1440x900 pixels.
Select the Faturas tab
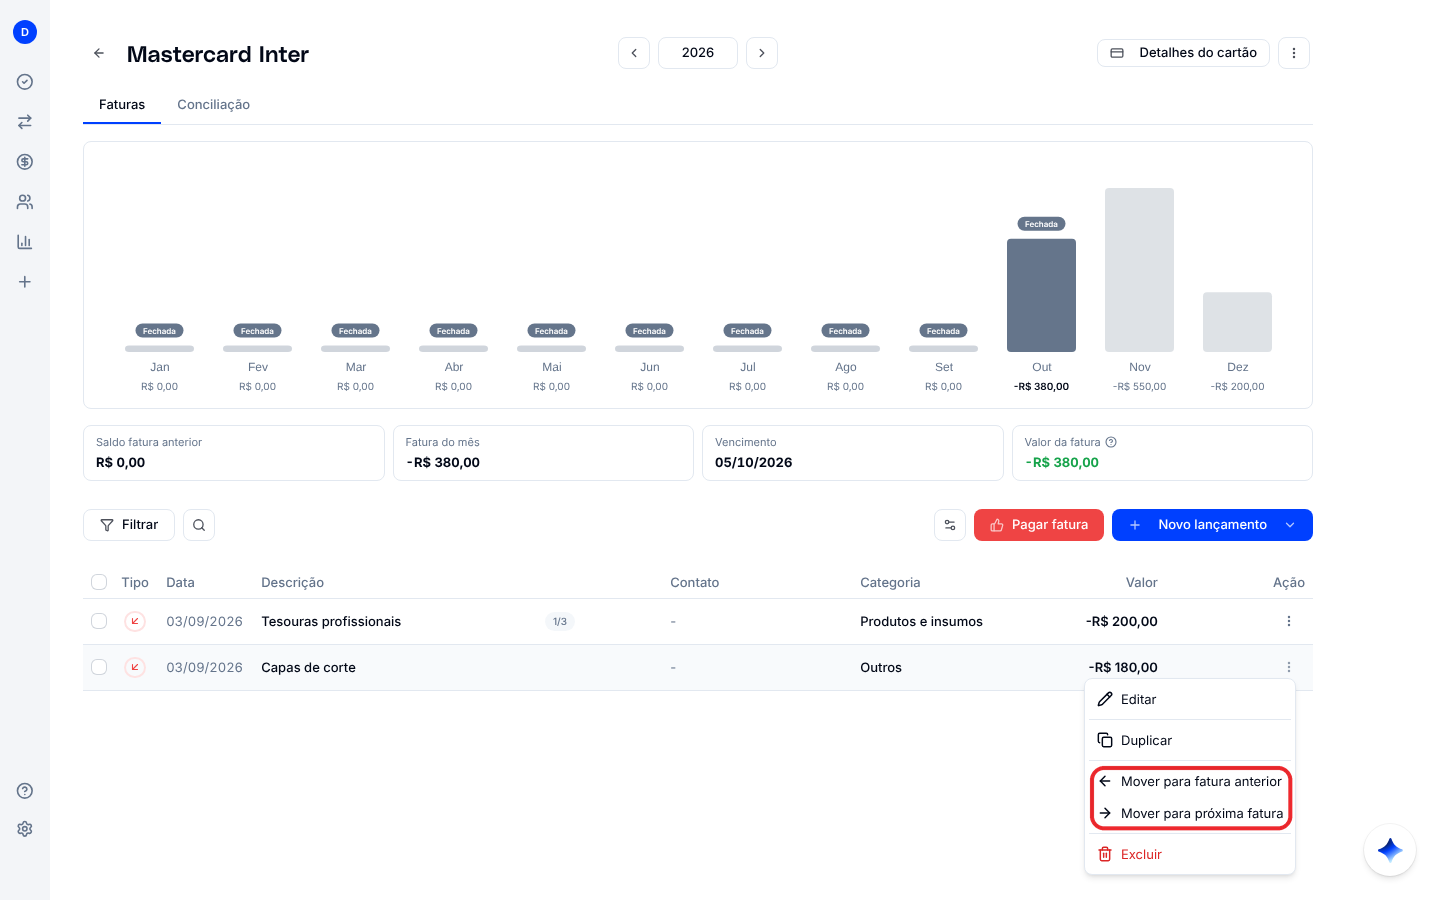tap(122, 104)
